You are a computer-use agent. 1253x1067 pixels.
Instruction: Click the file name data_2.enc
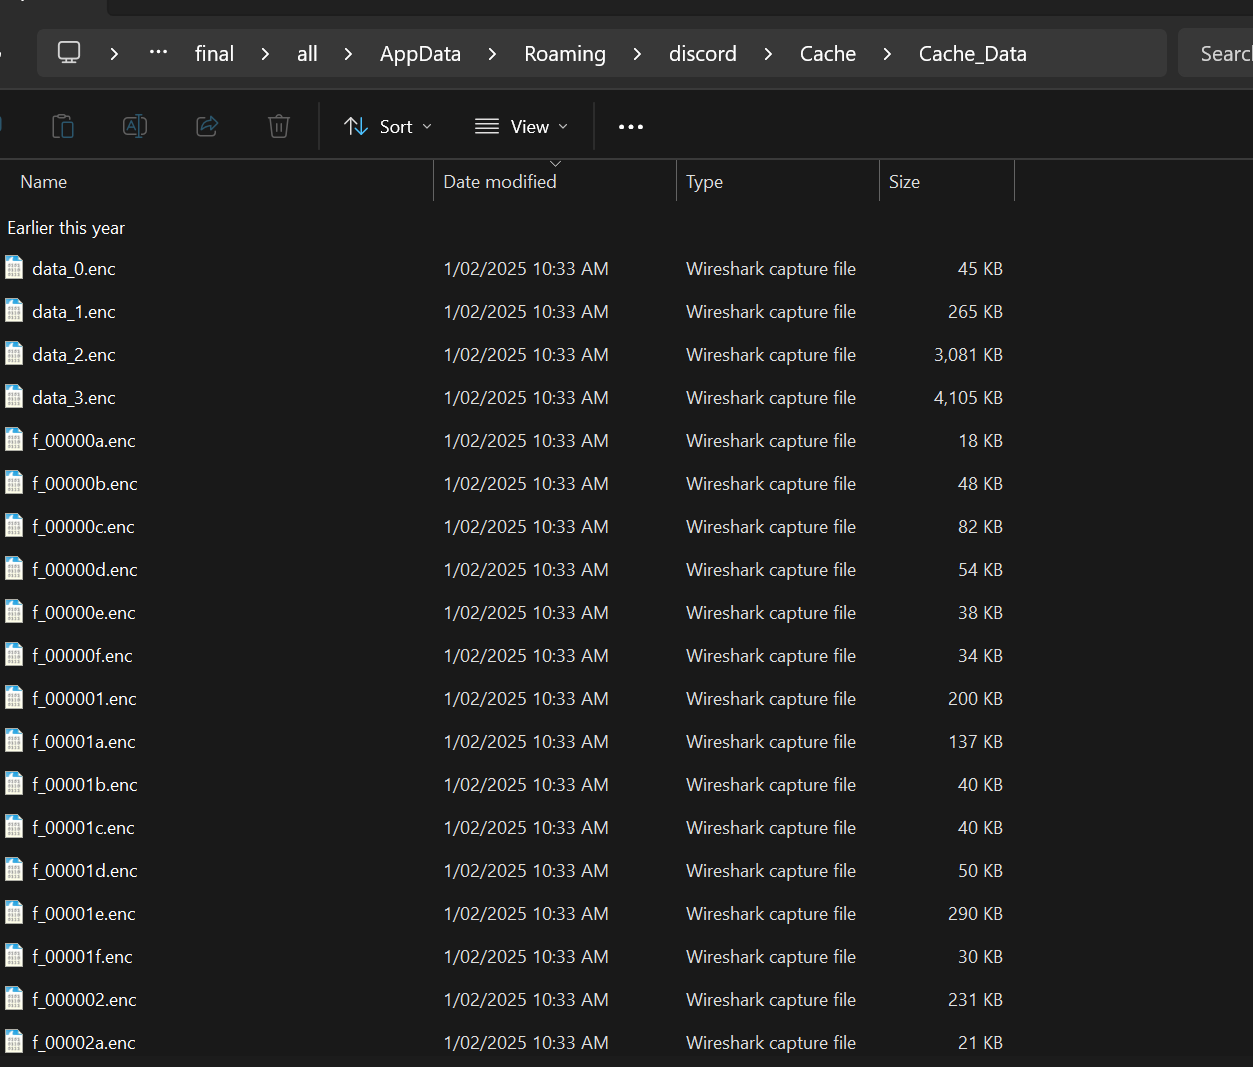tap(74, 355)
